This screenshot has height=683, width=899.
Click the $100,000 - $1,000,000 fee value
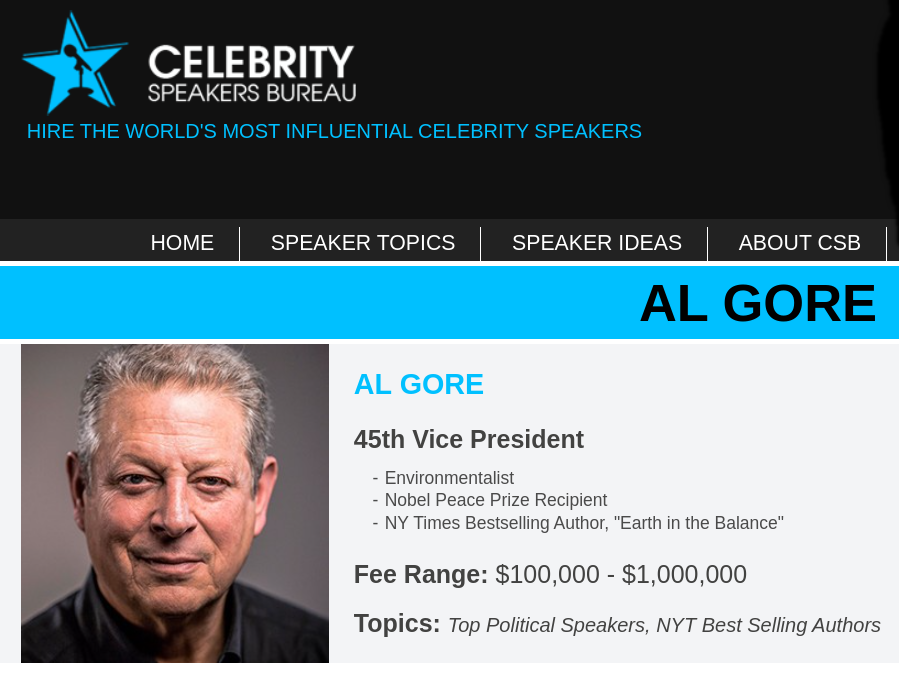pos(621,575)
